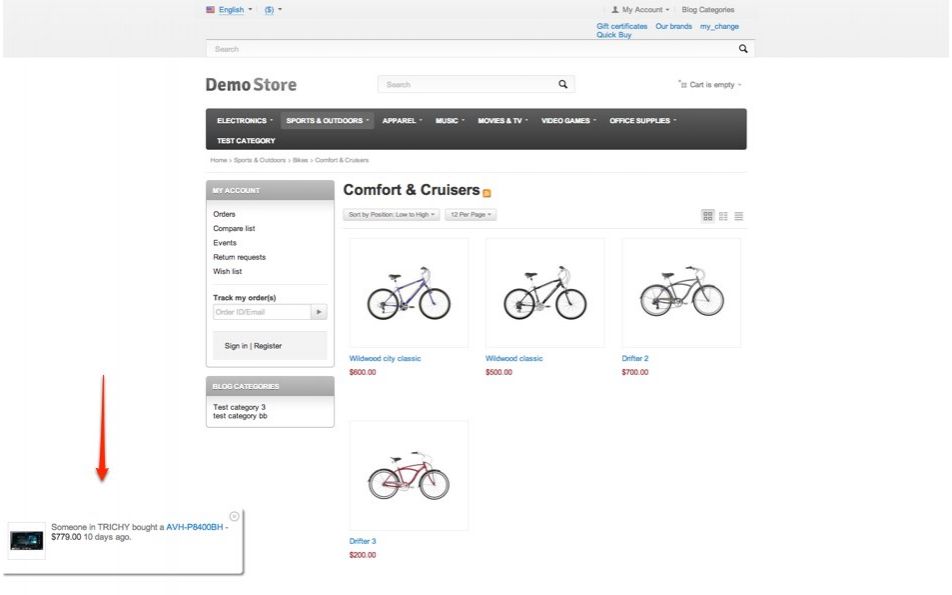Open the currency ($) dropdown
The image size is (952, 595).
pyautogui.click(x=273, y=10)
